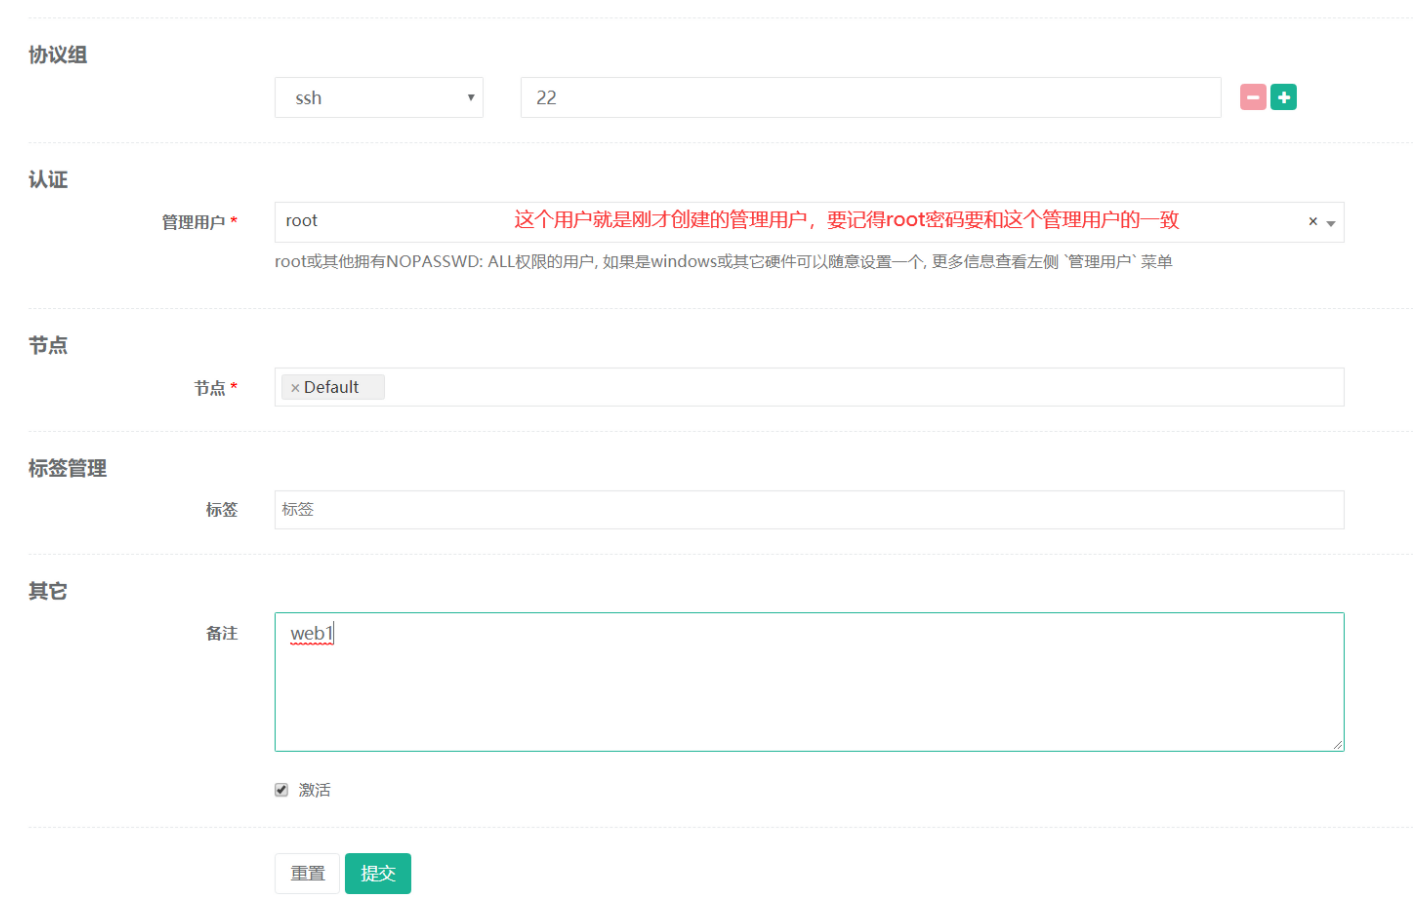Click the green 提交 submit button

click(x=378, y=873)
